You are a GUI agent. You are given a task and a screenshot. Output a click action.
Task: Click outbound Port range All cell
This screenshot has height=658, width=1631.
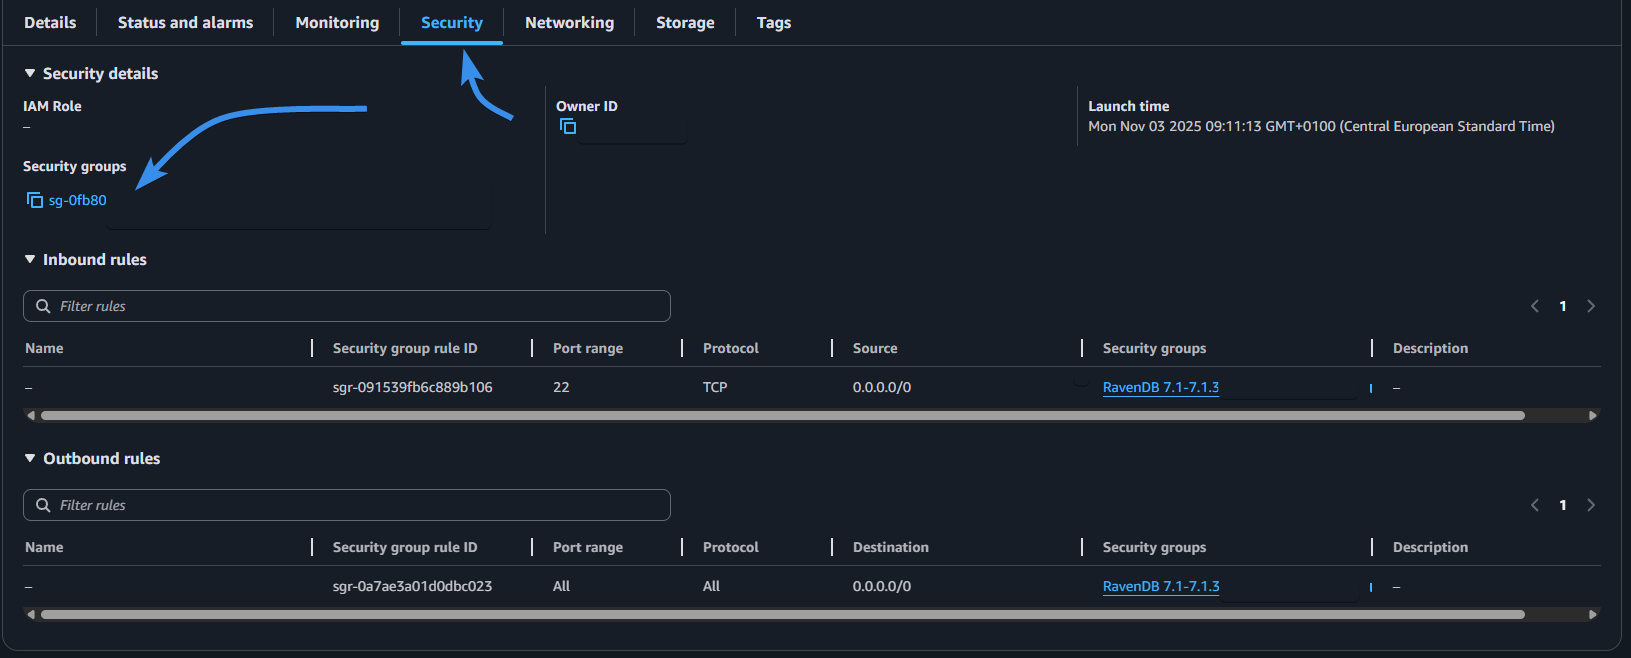tap(561, 586)
